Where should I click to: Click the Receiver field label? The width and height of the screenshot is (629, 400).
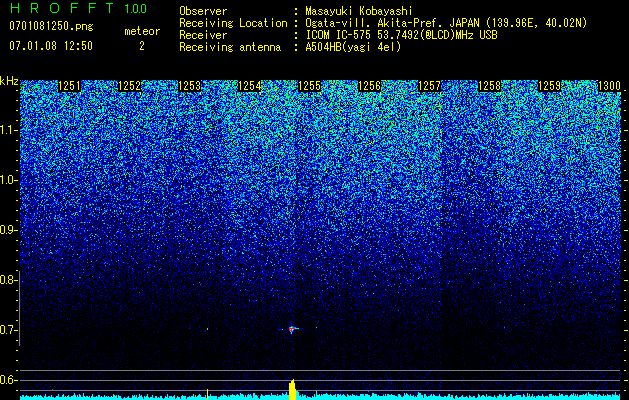click(203, 35)
